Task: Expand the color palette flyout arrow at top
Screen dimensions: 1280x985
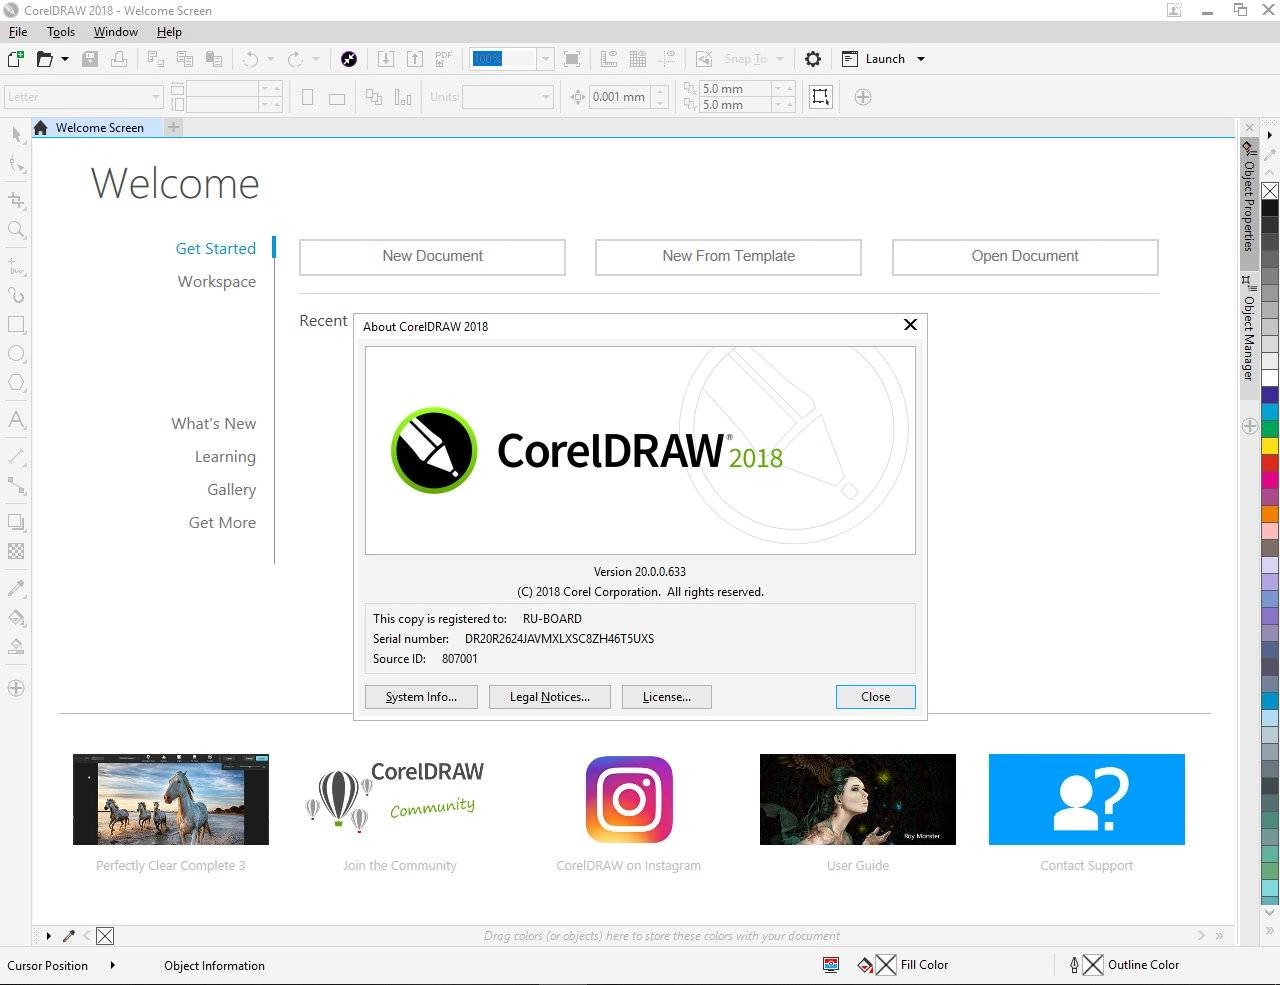Action: (x=1270, y=134)
